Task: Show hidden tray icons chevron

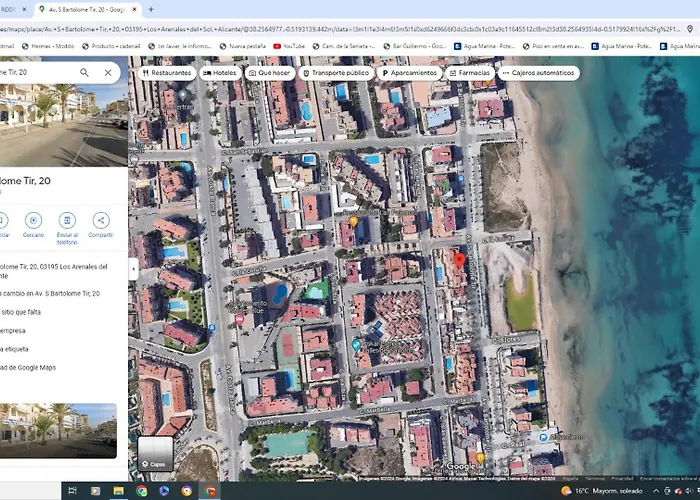Action: coord(656,491)
